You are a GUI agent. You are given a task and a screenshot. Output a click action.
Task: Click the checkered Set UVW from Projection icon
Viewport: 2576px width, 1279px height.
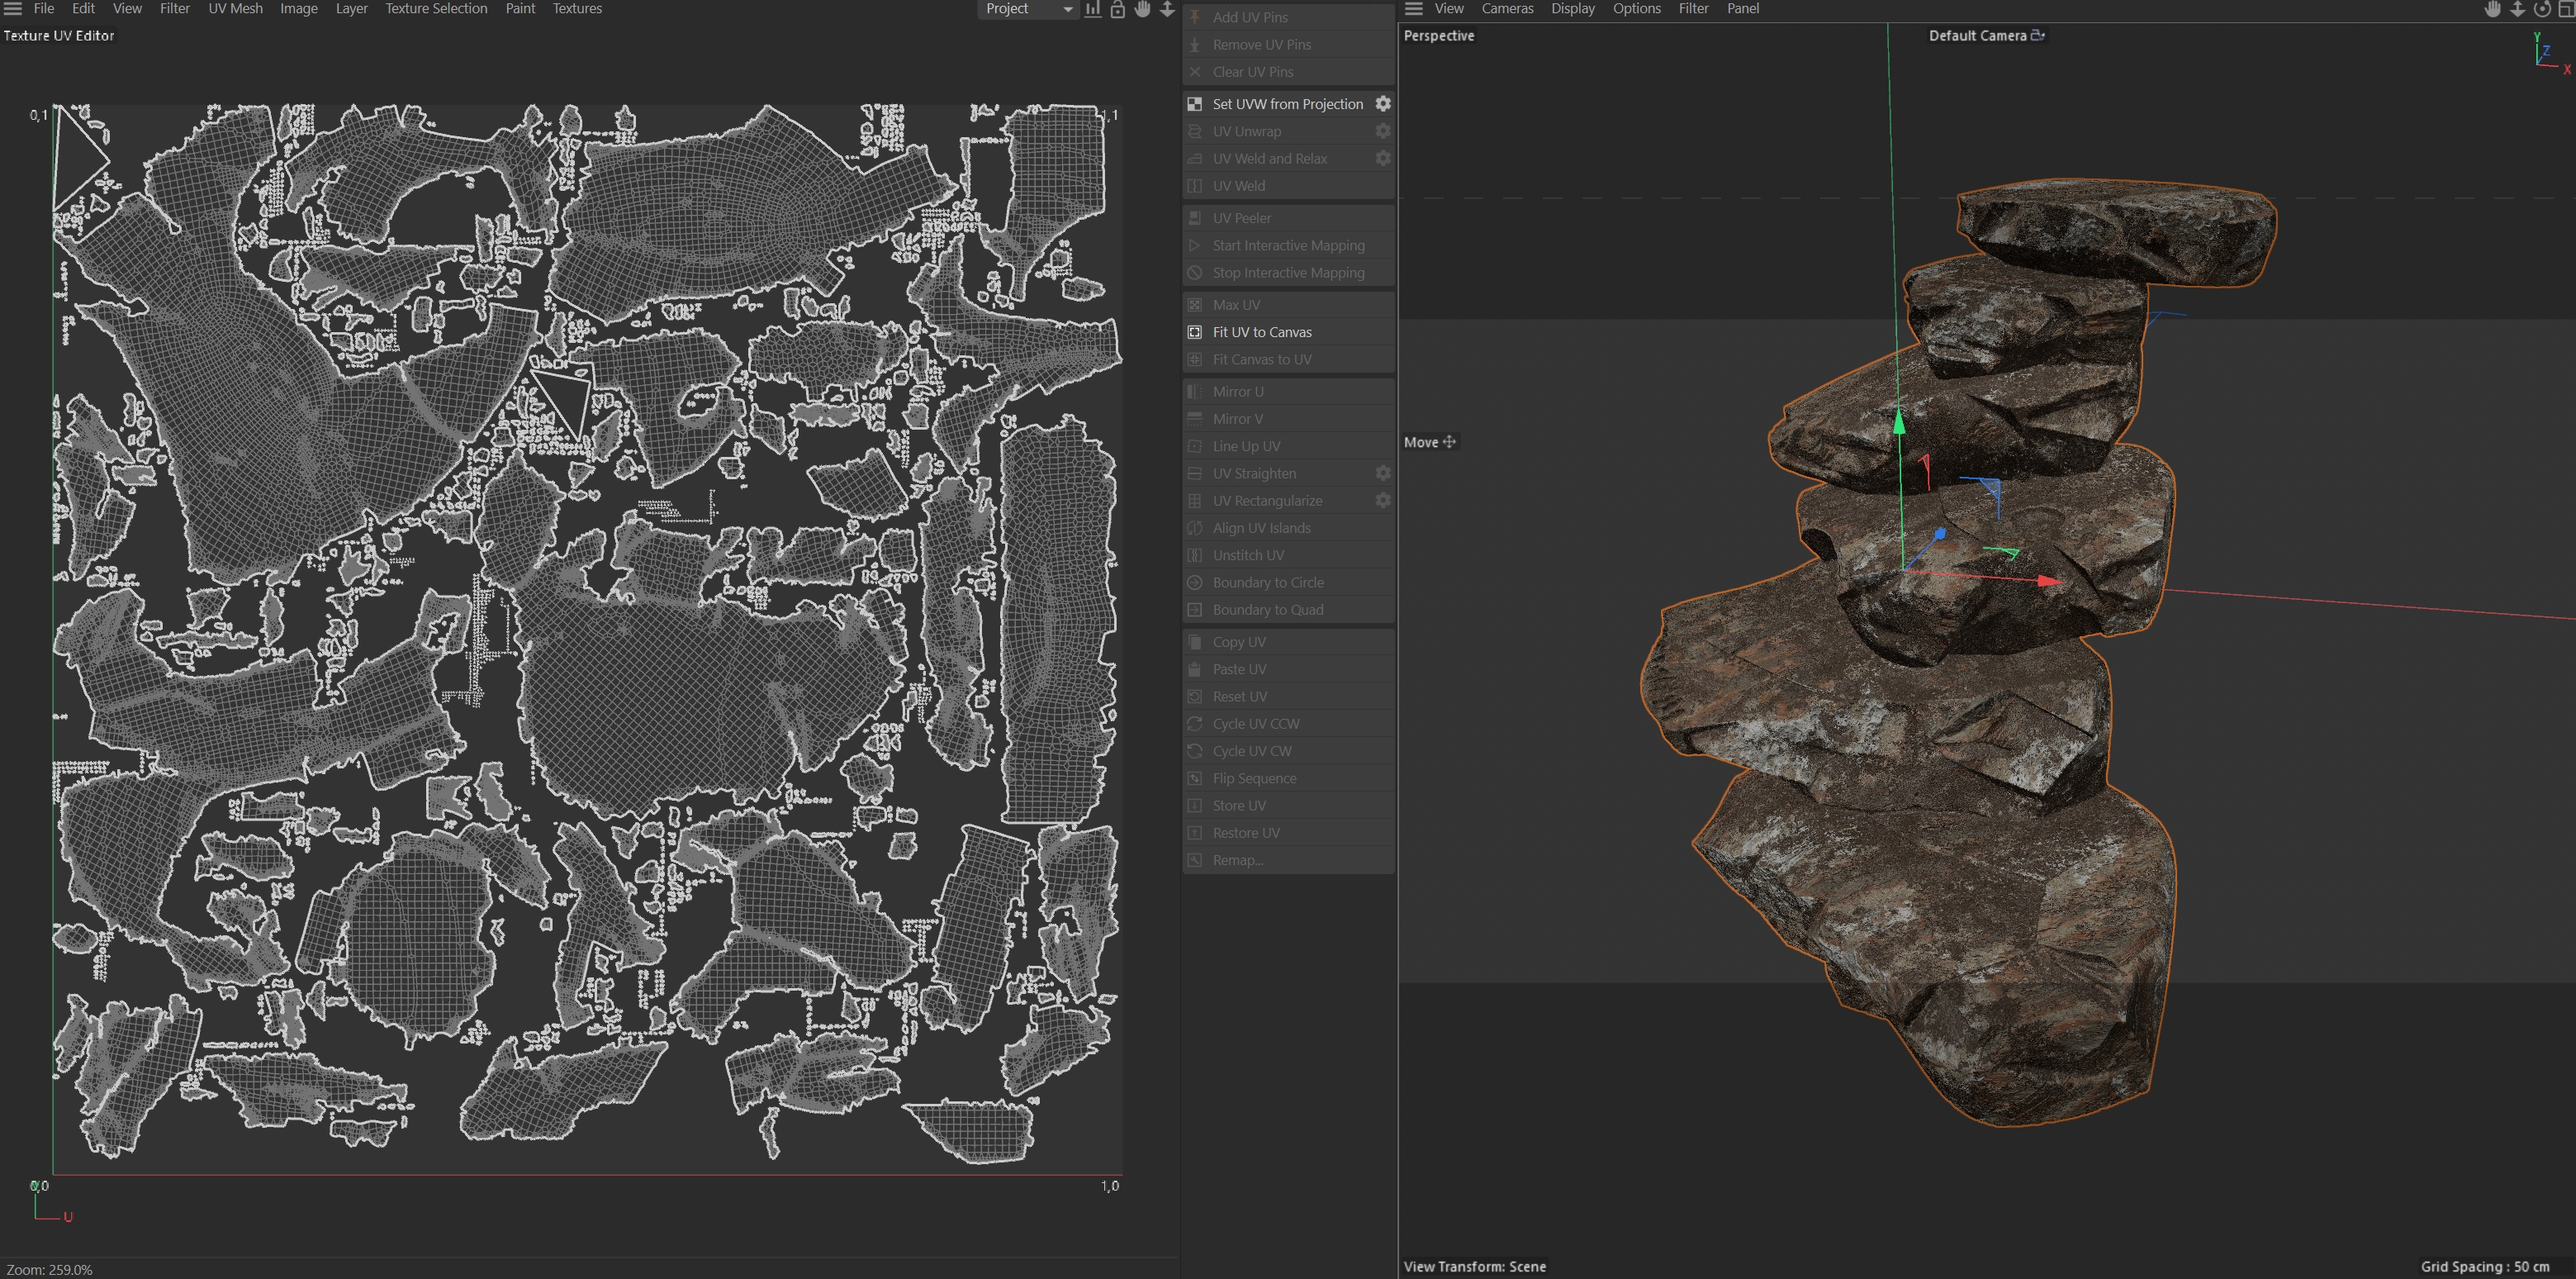pos(1195,104)
